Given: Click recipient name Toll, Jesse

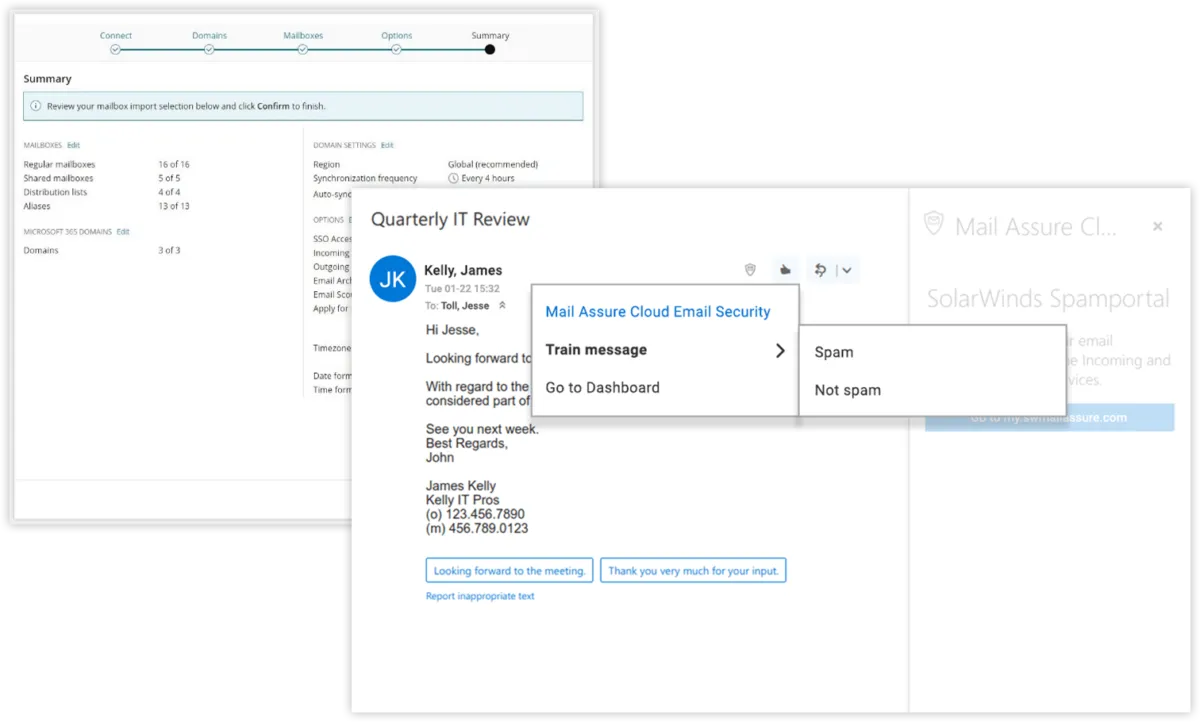Looking at the screenshot, I should coord(465,306).
